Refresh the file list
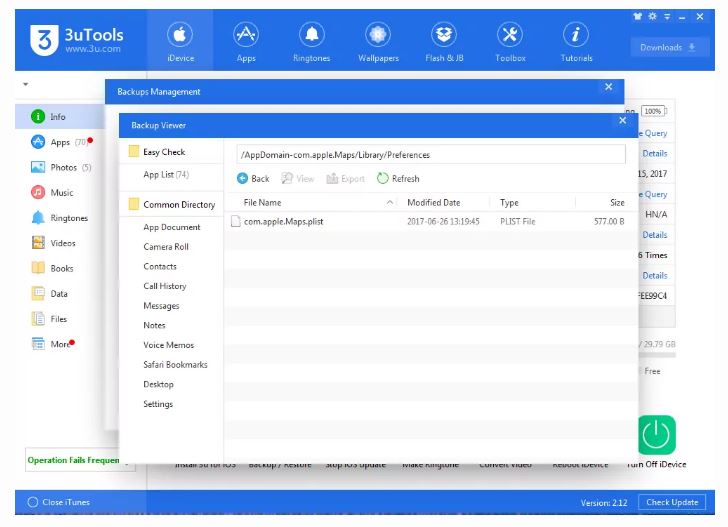Viewport: 728px width, 527px height. coord(398,178)
